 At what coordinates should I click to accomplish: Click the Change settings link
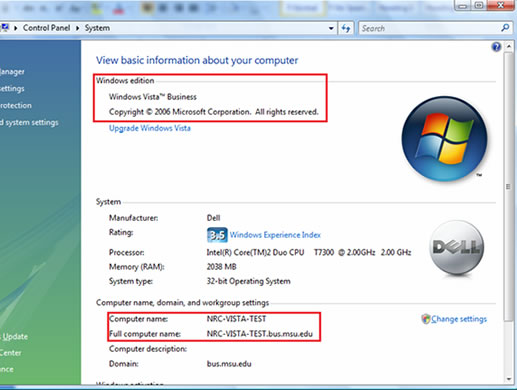459,319
